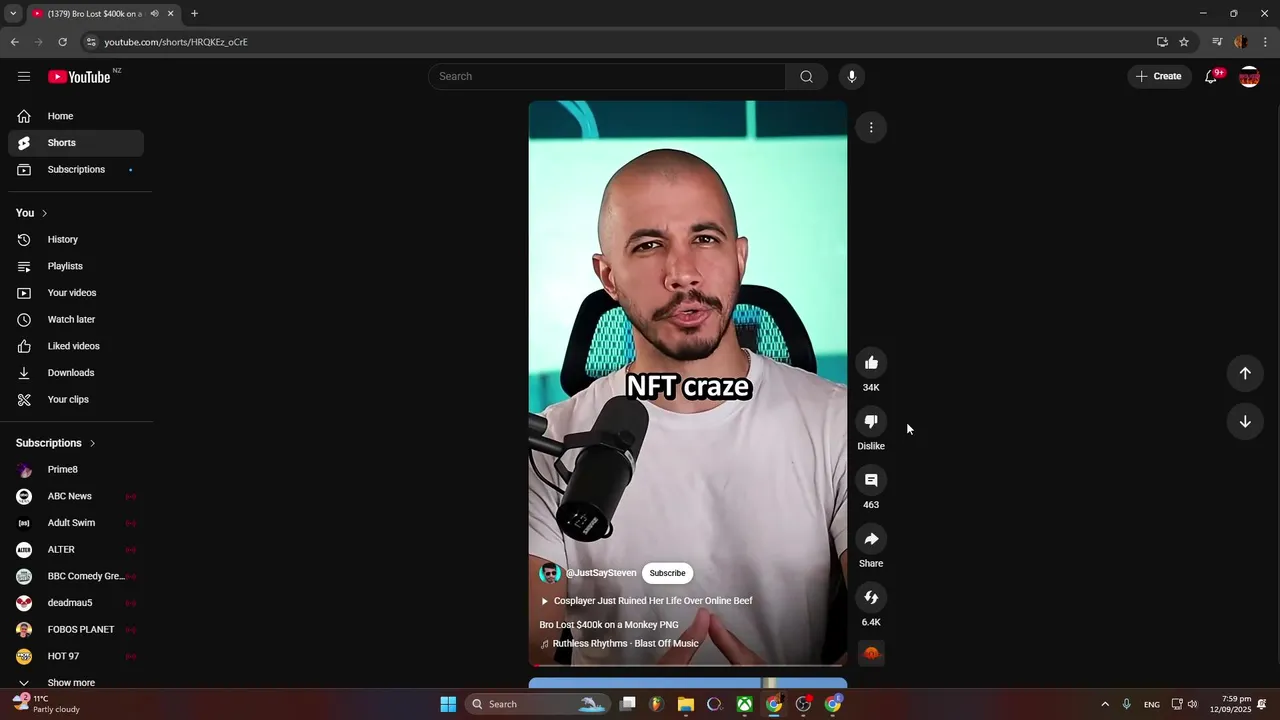Open ALTER channel subscription
Screen dimensions: 1280x720
click(76, 550)
